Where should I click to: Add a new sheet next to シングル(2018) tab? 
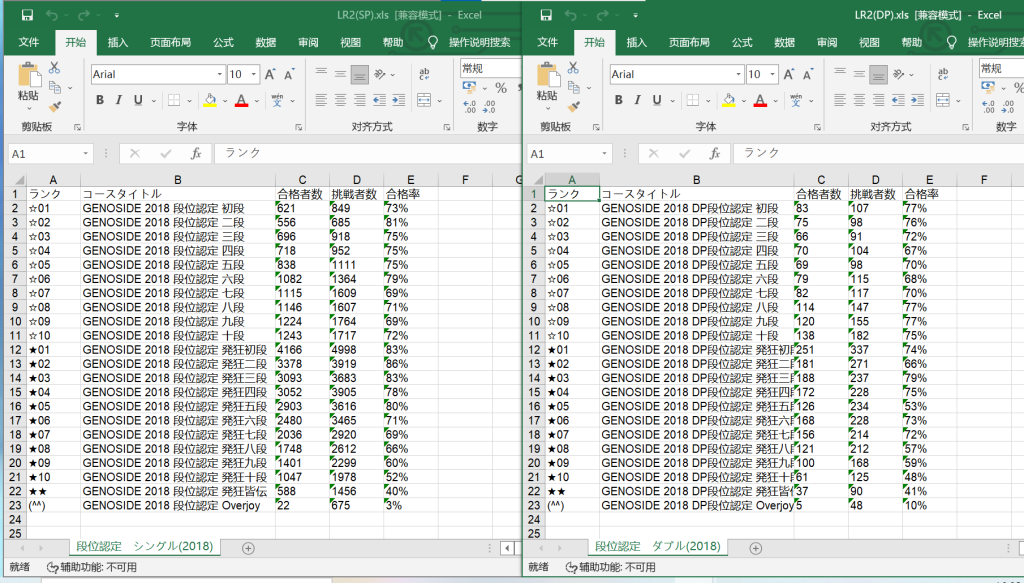pyautogui.click(x=248, y=547)
